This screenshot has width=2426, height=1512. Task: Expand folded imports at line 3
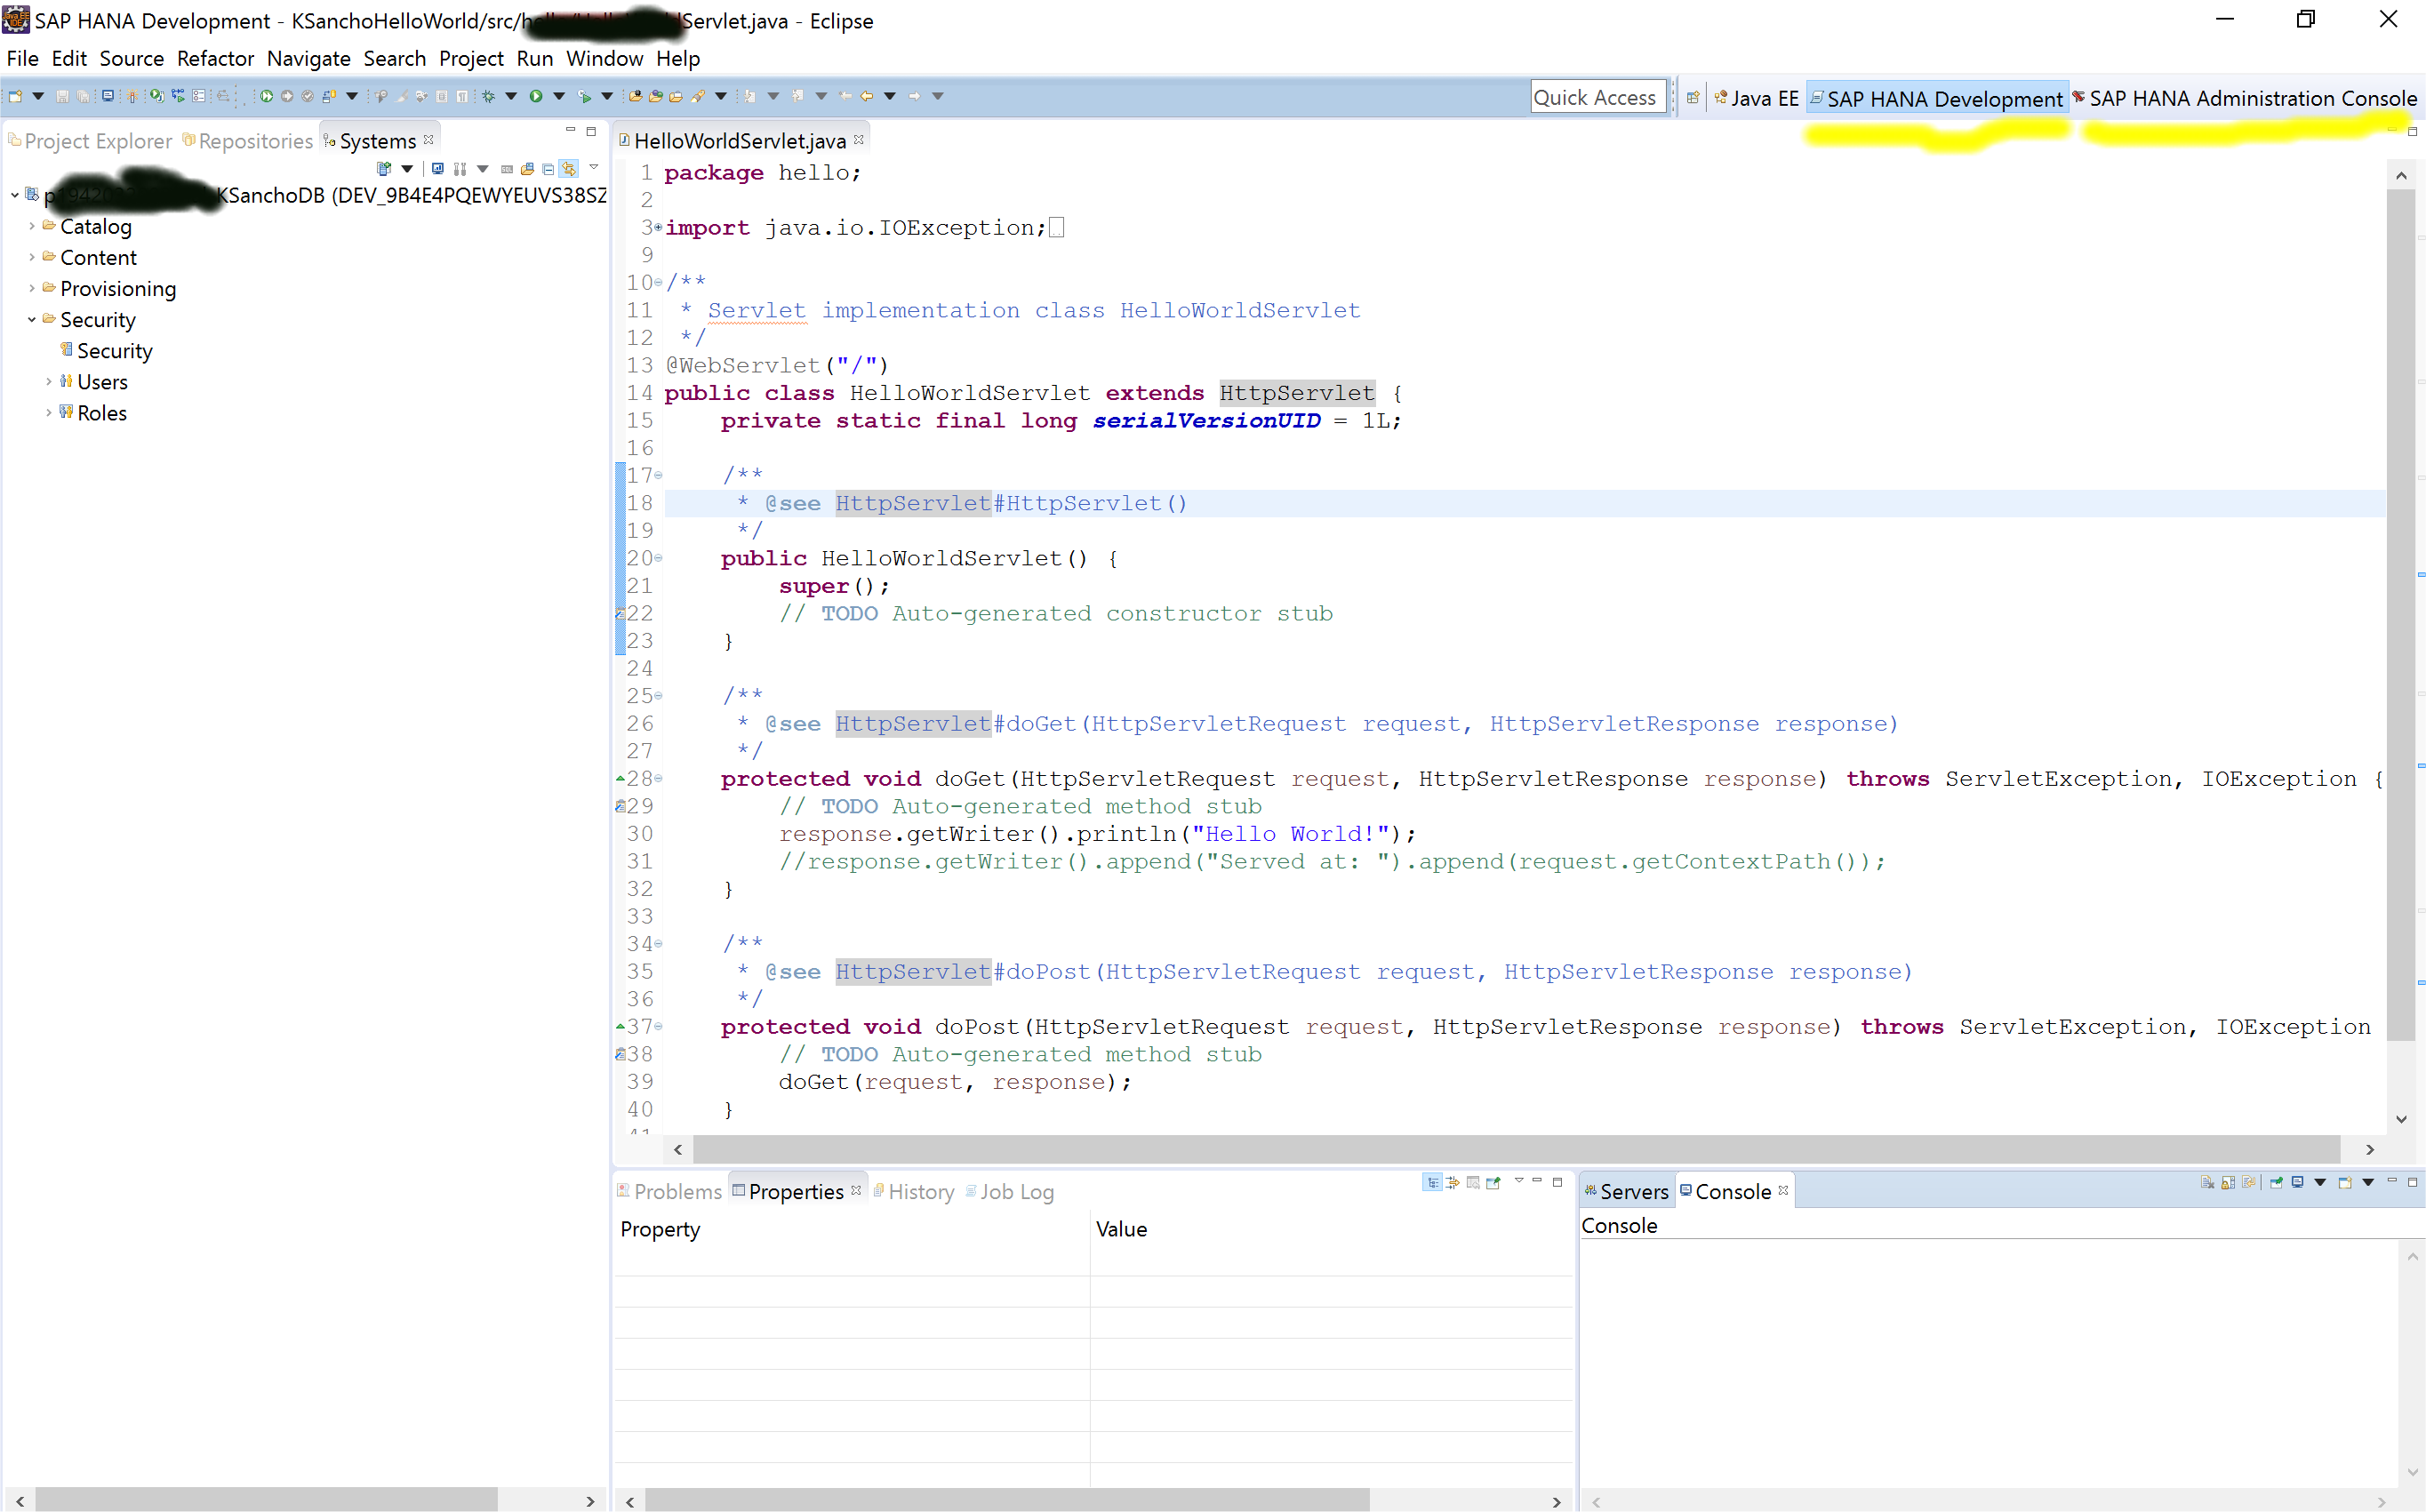[658, 228]
